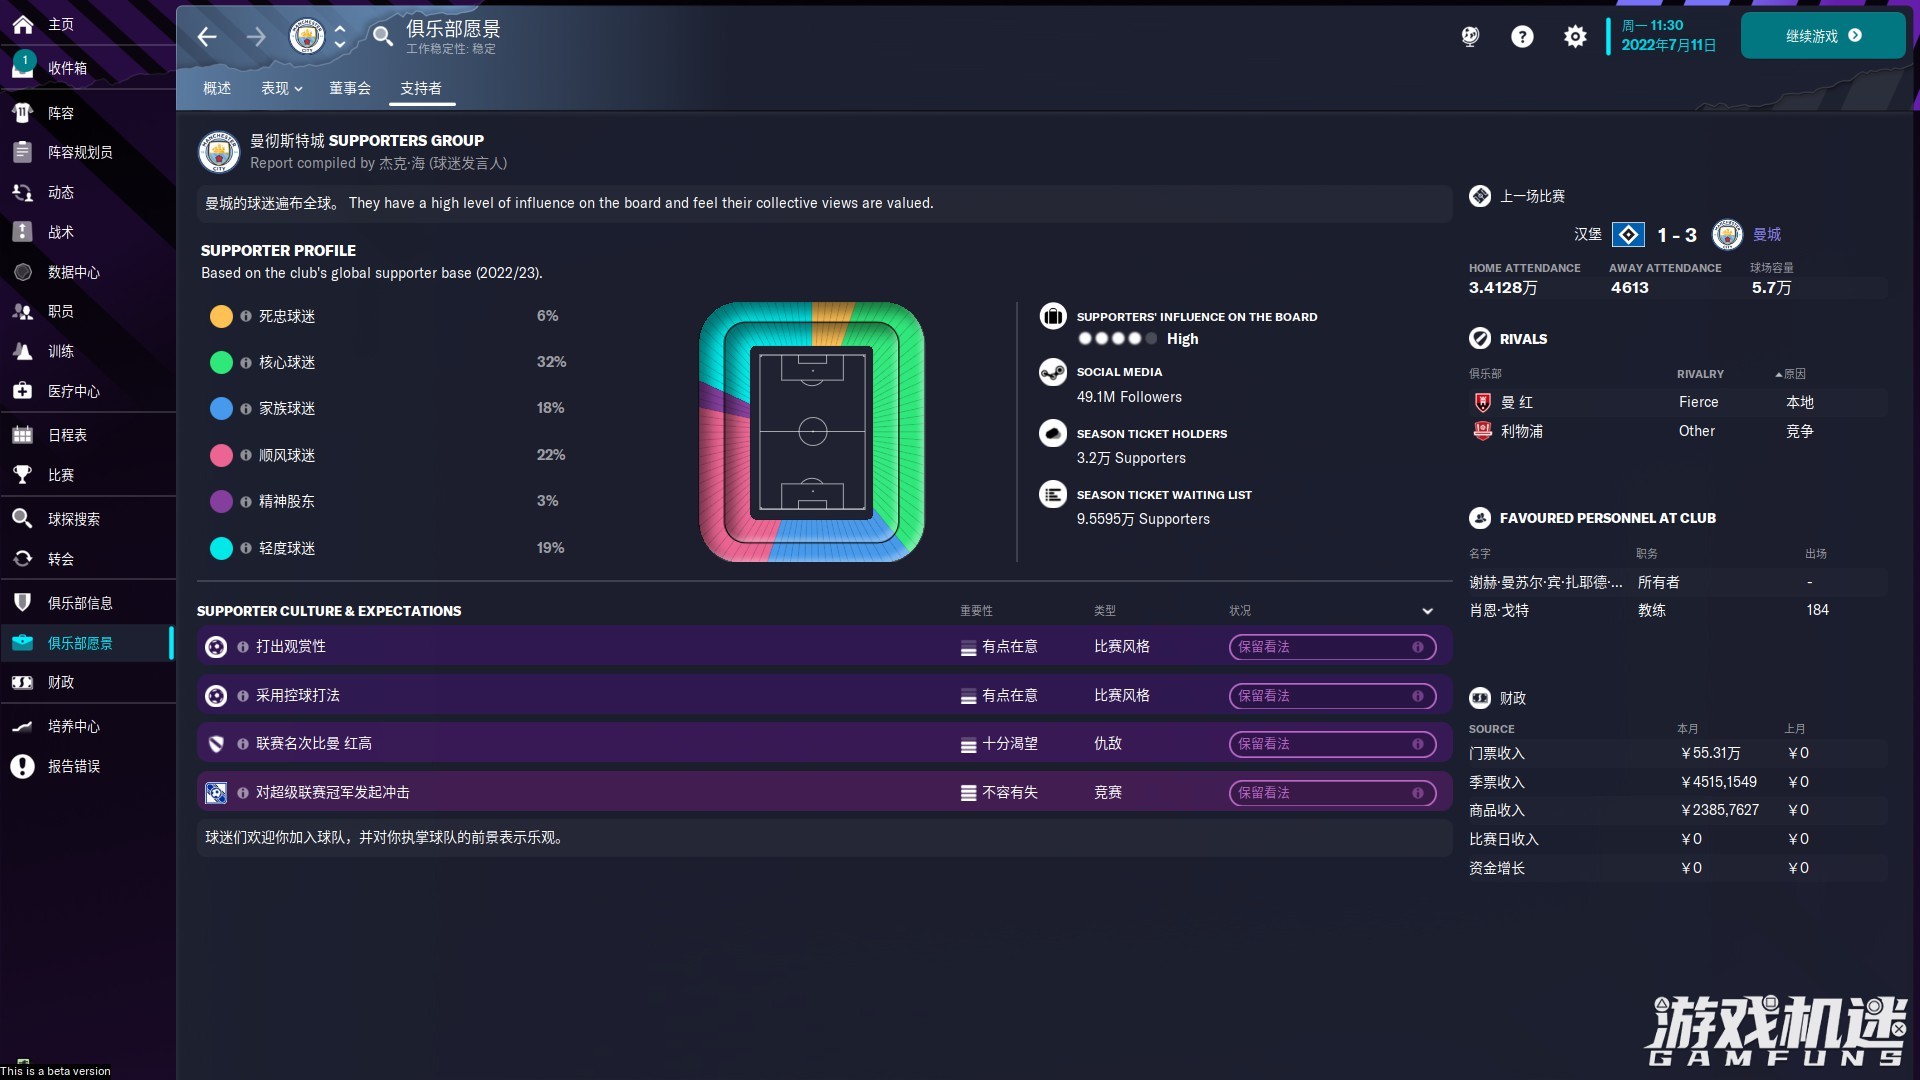Screen dimensions: 1920x1080
Task: Switch to the 董事会 tab
Action: click(349, 88)
